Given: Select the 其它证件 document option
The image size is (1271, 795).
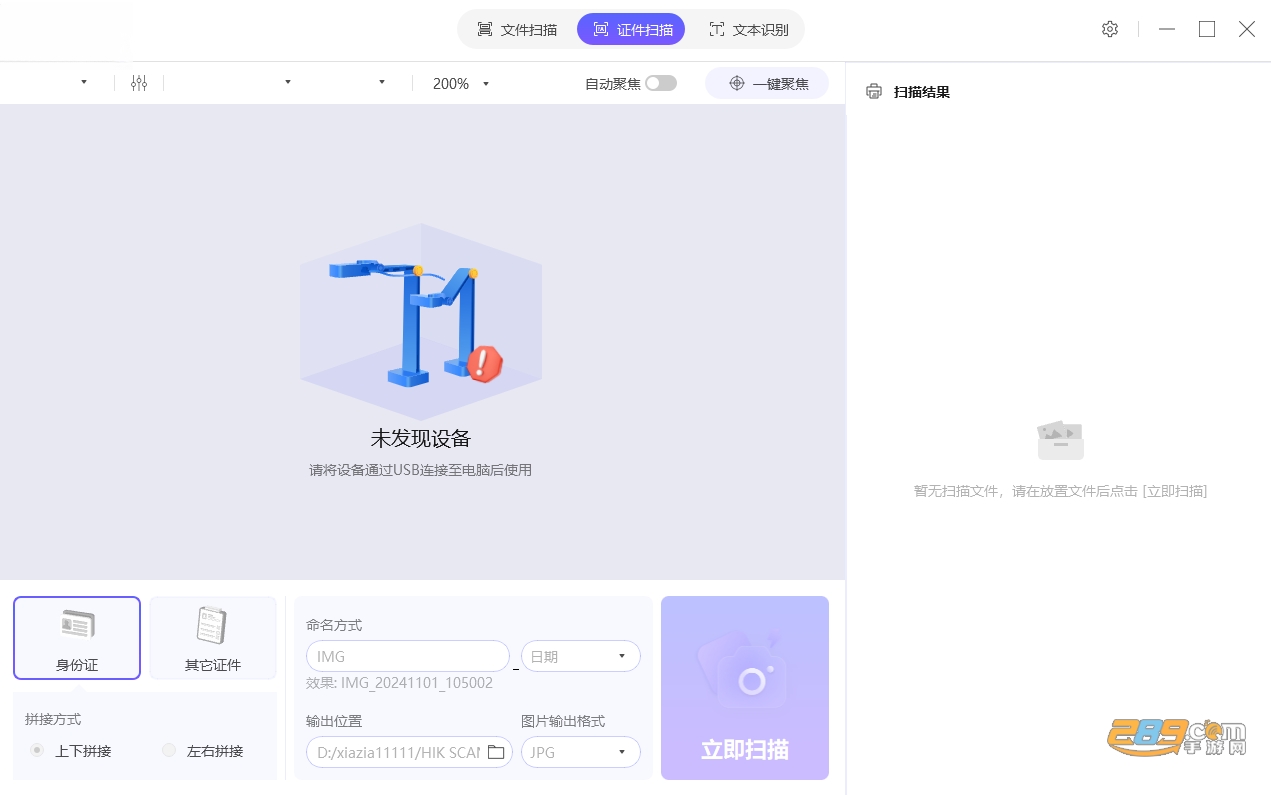Looking at the screenshot, I should point(213,638).
